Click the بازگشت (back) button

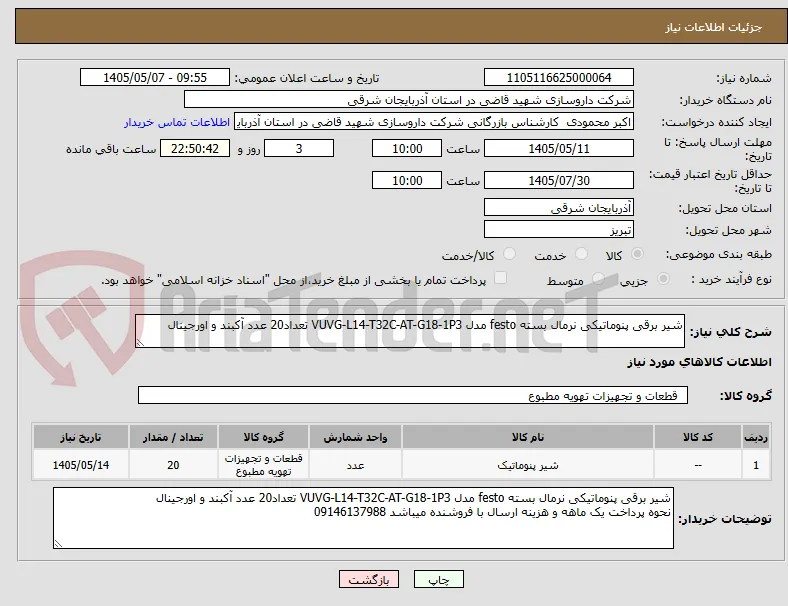pos(369,579)
